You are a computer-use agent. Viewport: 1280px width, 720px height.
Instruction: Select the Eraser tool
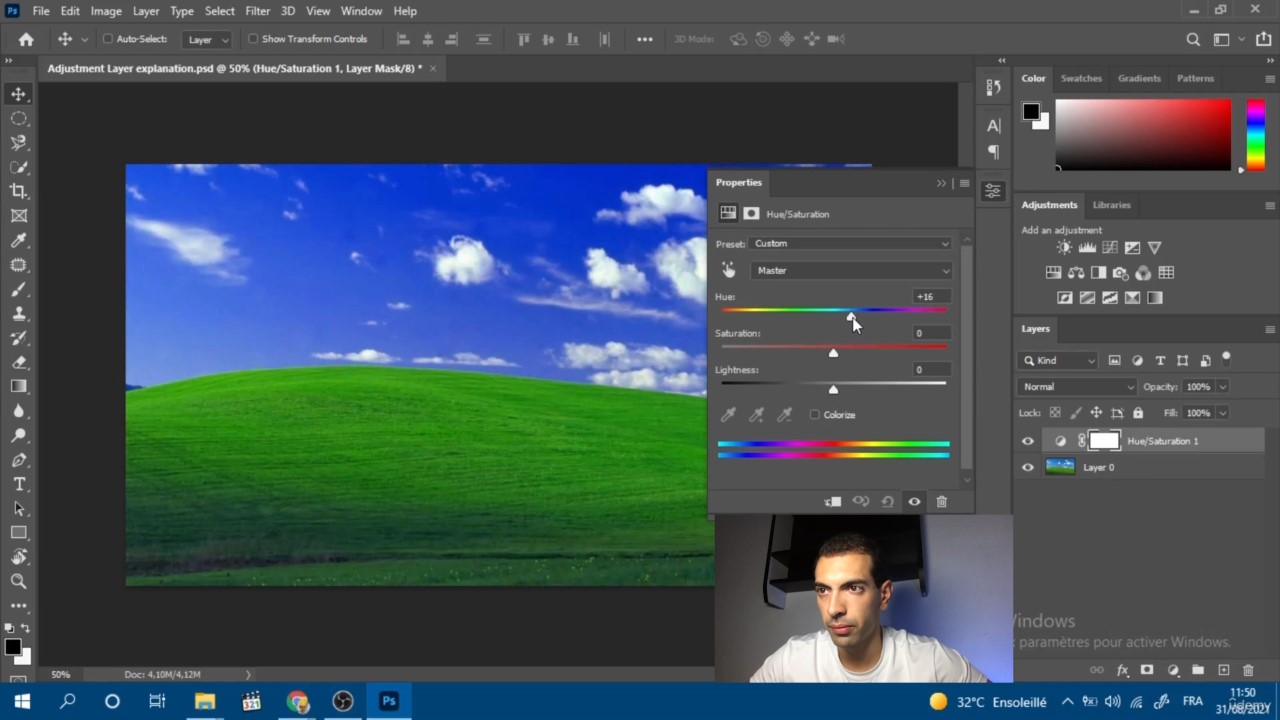(19, 362)
